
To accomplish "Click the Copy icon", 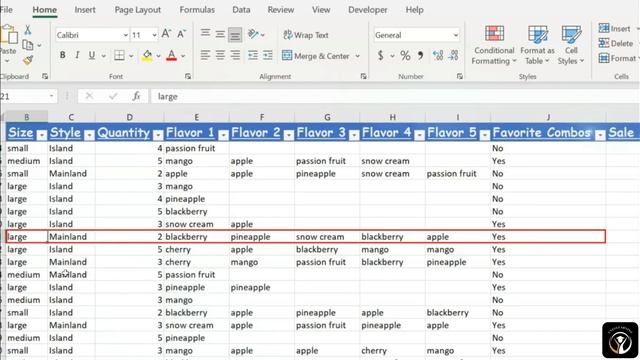I will coord(28,45).
